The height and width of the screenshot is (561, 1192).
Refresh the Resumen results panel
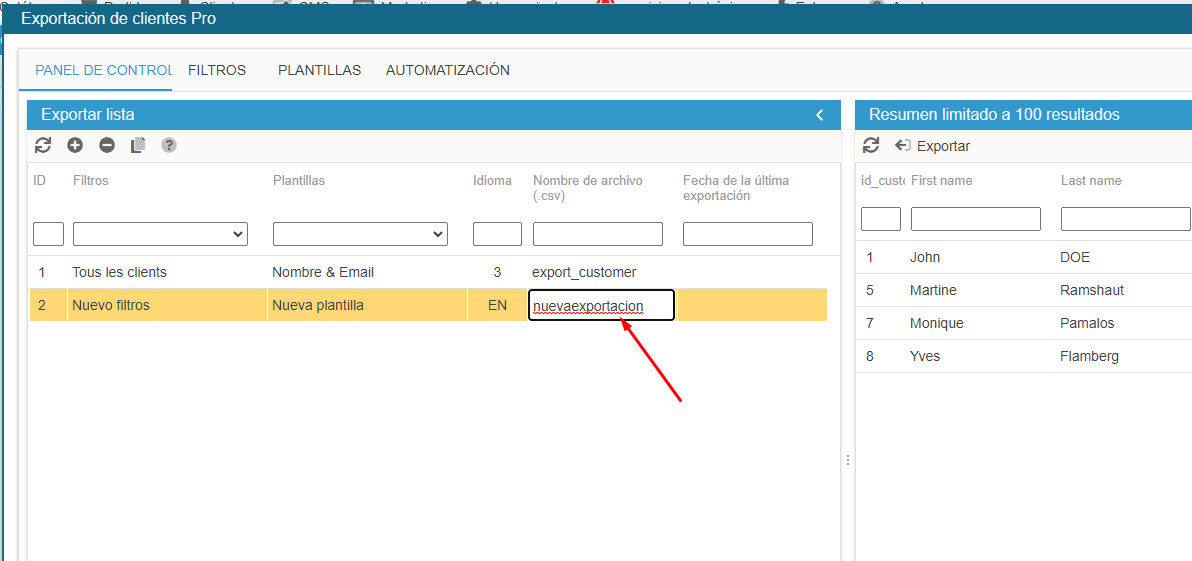click(x=871, y=145)
